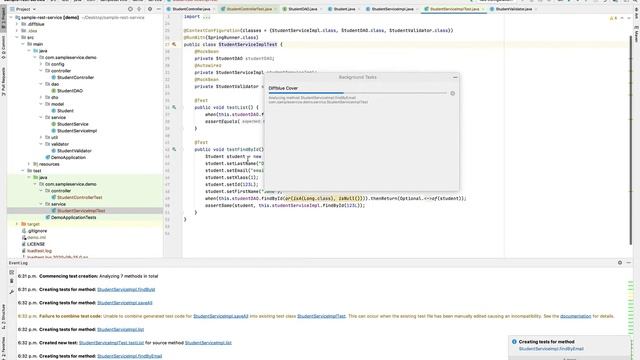Click the editor vertical scrollbar

point(631,139)
